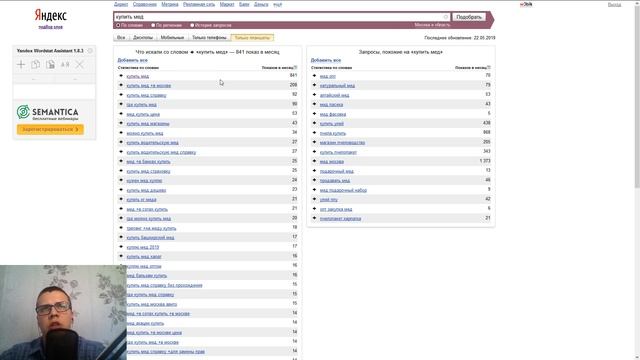Switch to the «Только планшеты» tab
Screen dimensions: 640x360
coord(252,38)
